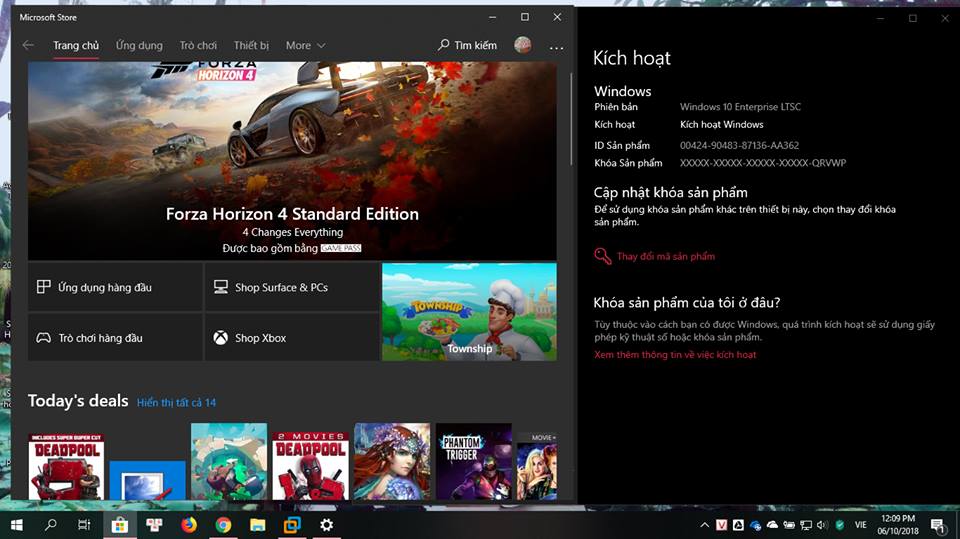Open the clock showing 12:09 PM
Viewport: 960px width, 539px height.
(898, 525)
